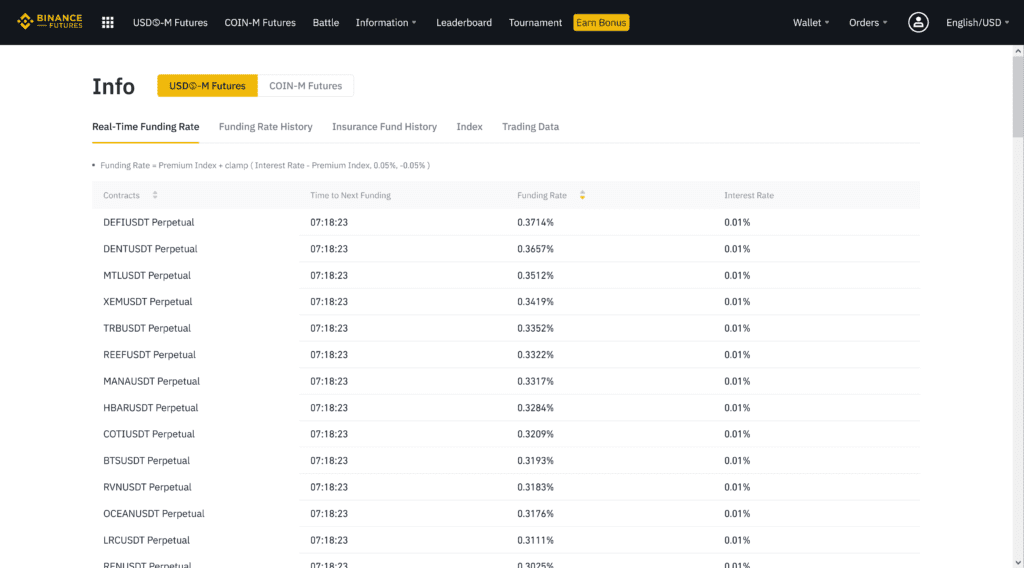Open the Tournament page
Screen dimensions: 1024x568
535,22
